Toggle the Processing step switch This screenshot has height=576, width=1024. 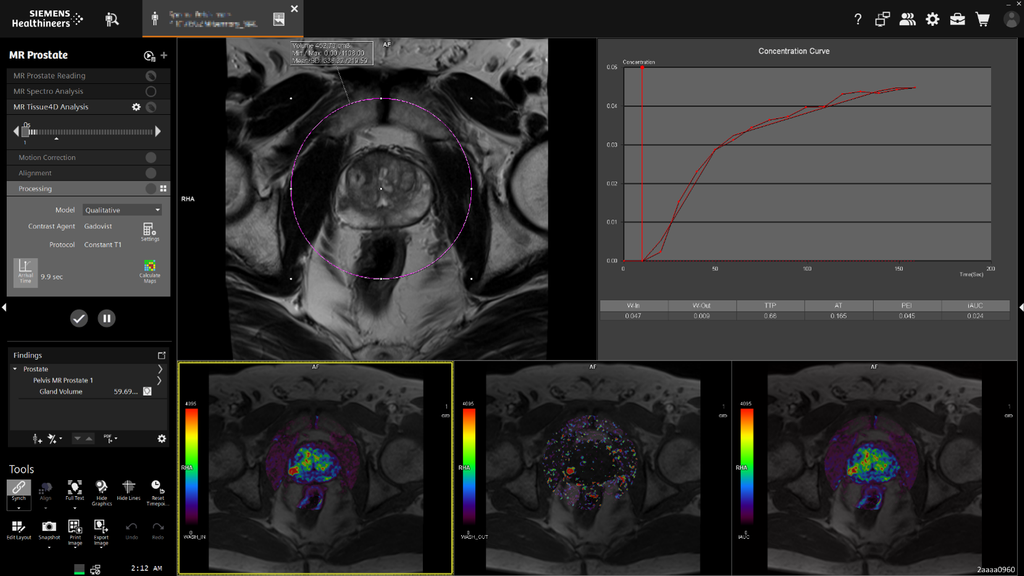(151, 188)
